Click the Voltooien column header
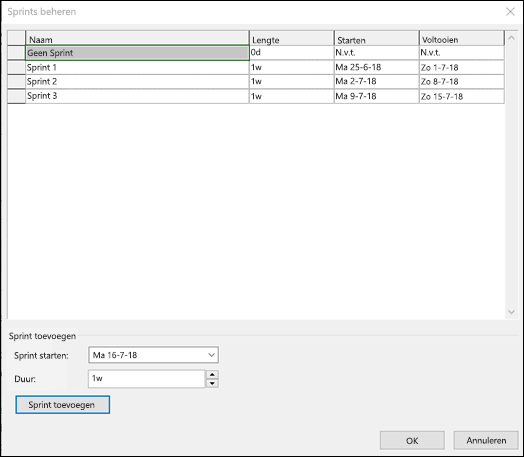 [x=462, y=38]
